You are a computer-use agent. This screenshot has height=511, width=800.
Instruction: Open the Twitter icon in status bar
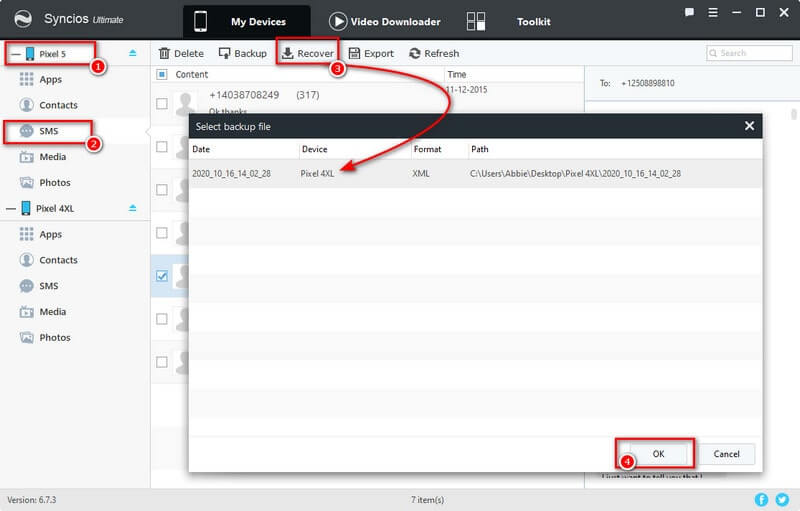781,499
